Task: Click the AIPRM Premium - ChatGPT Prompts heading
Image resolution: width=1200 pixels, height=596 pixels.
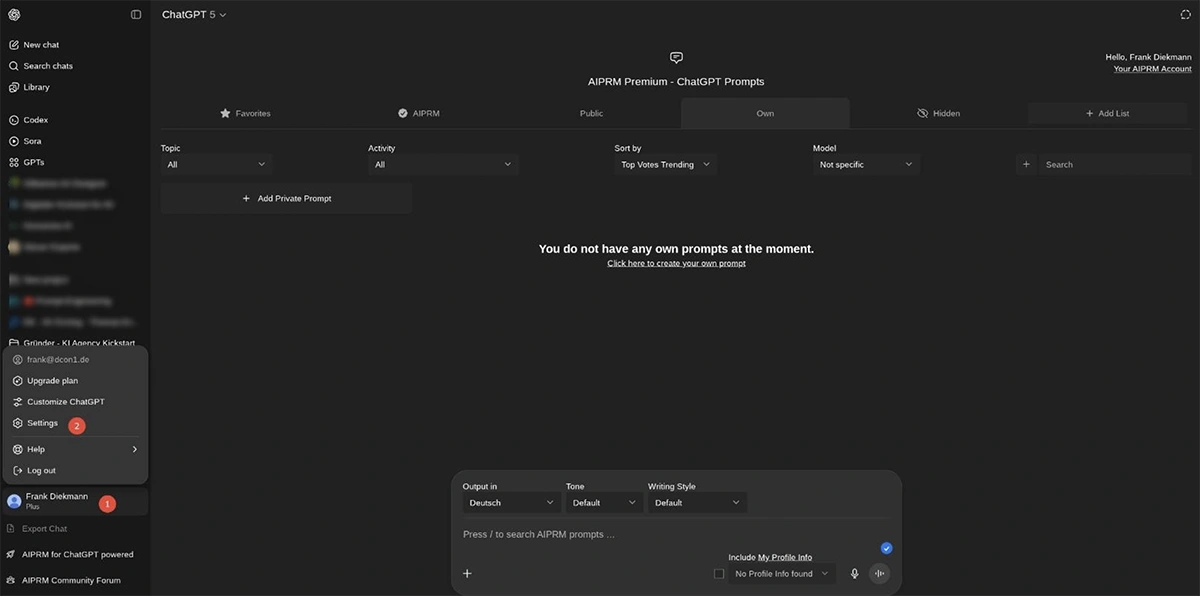Action: [x=676, y=81]
